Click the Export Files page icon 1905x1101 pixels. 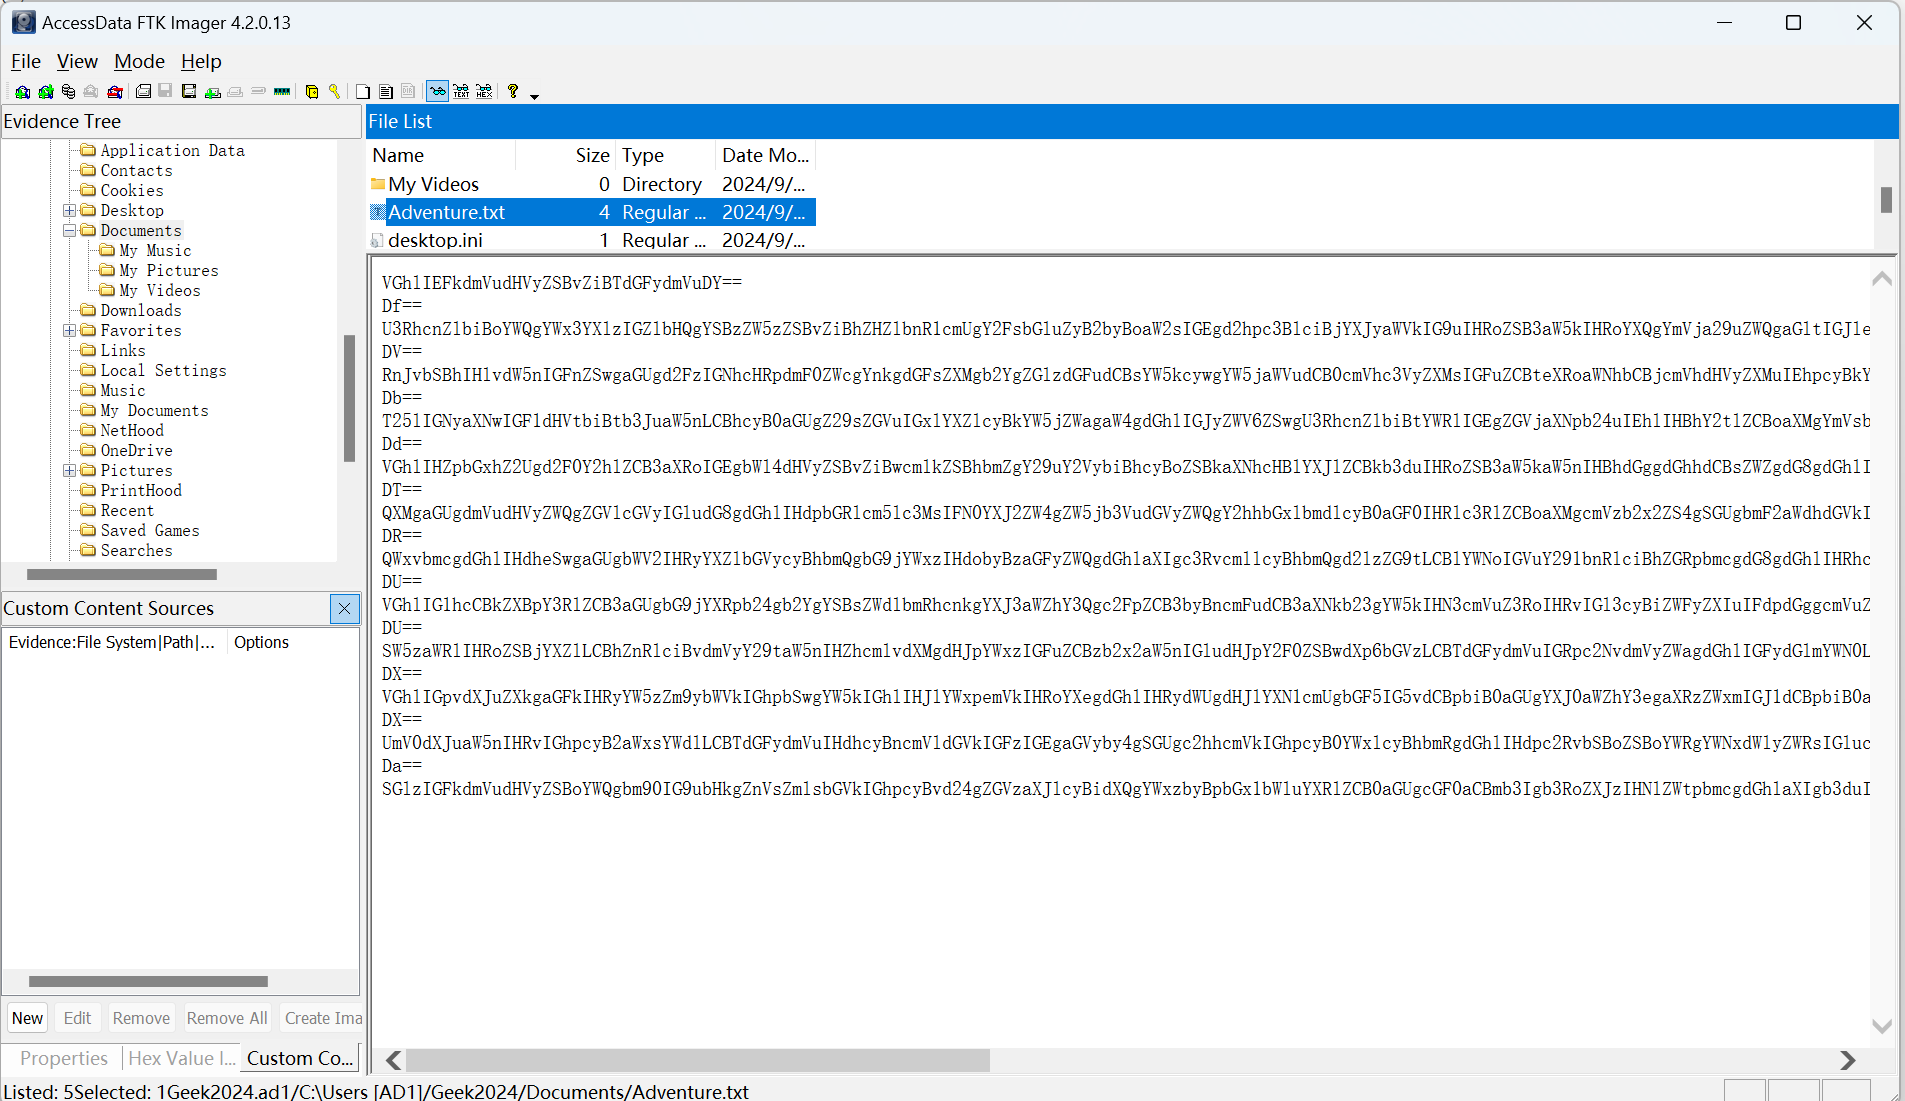[363, 91]
